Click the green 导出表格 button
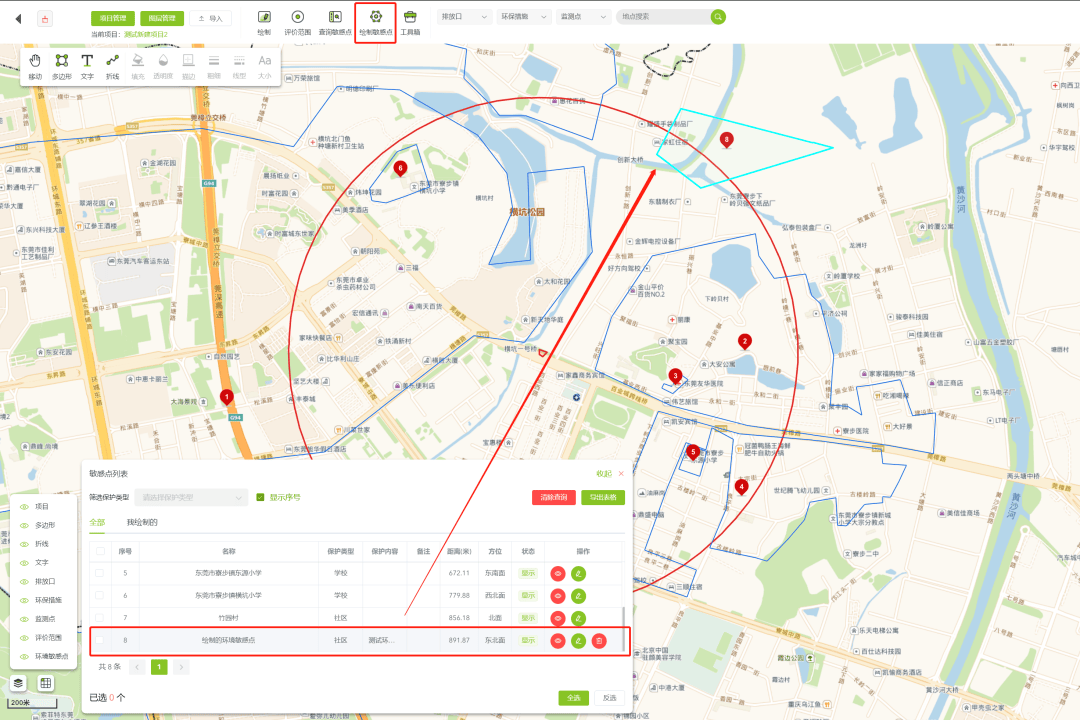1080x720 pixels. (602, 497)
